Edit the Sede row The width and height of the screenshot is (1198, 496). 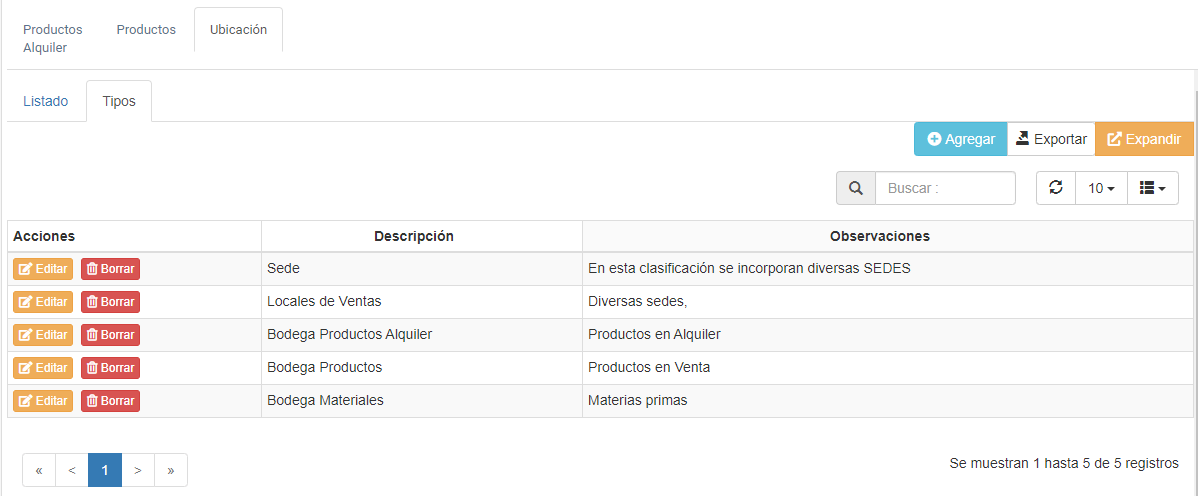pyautogui.click(x=43, y=269)
